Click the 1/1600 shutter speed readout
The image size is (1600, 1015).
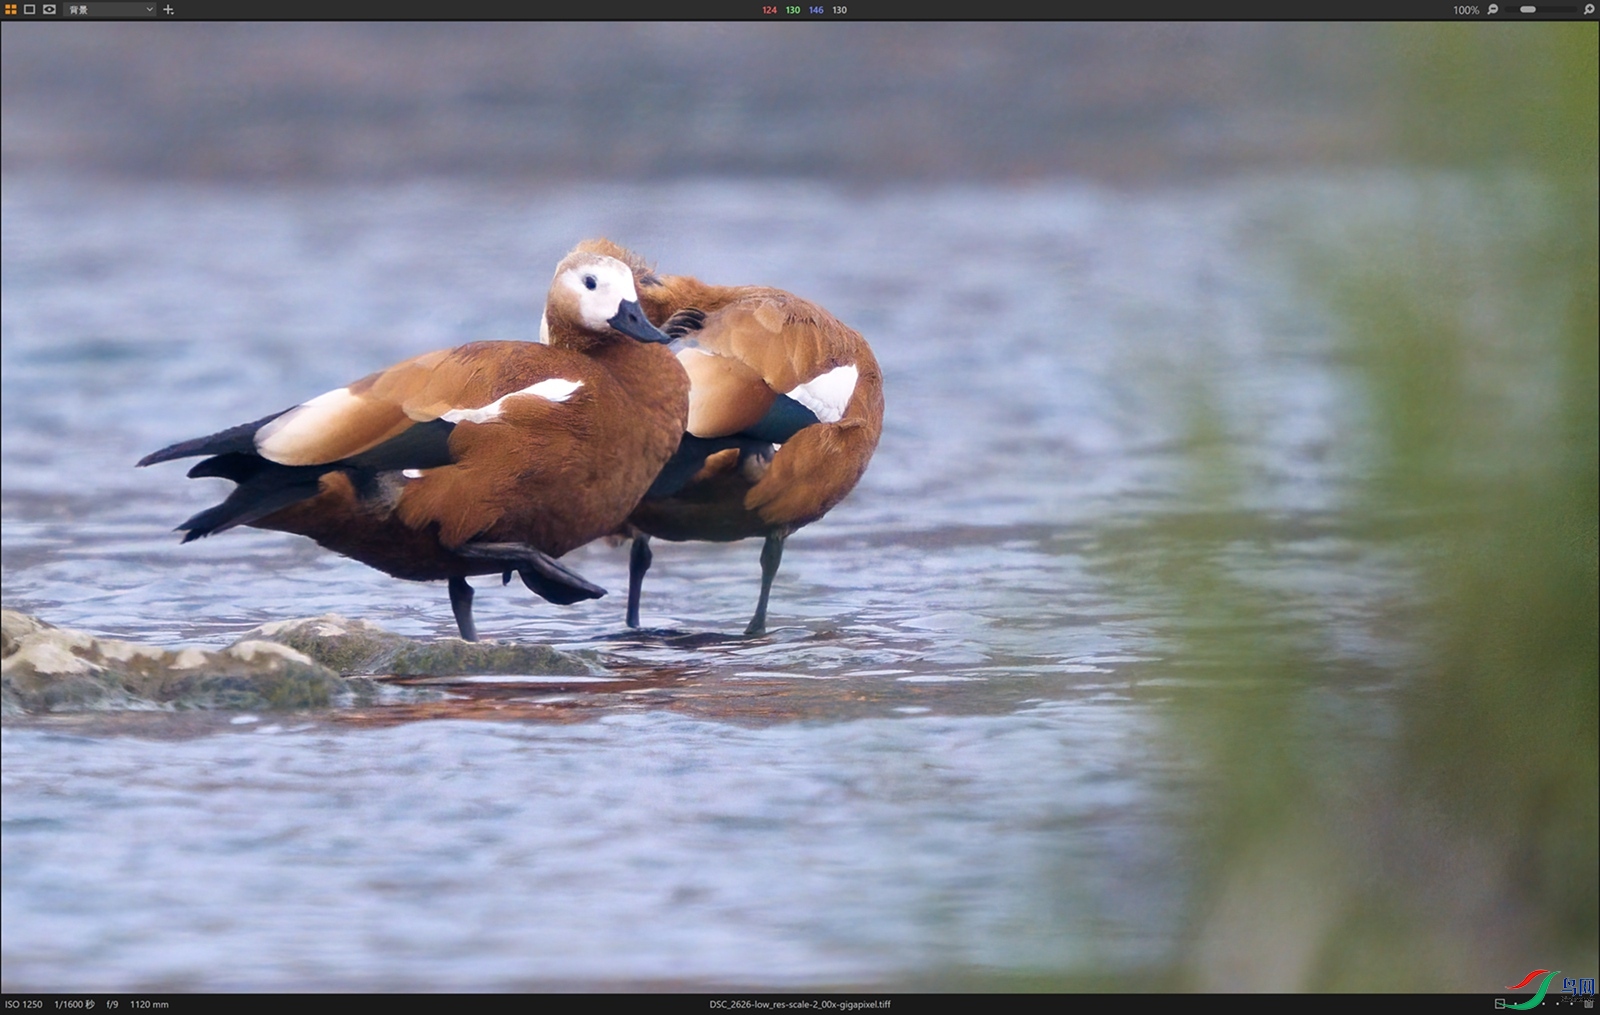[x=73, y=1004]
